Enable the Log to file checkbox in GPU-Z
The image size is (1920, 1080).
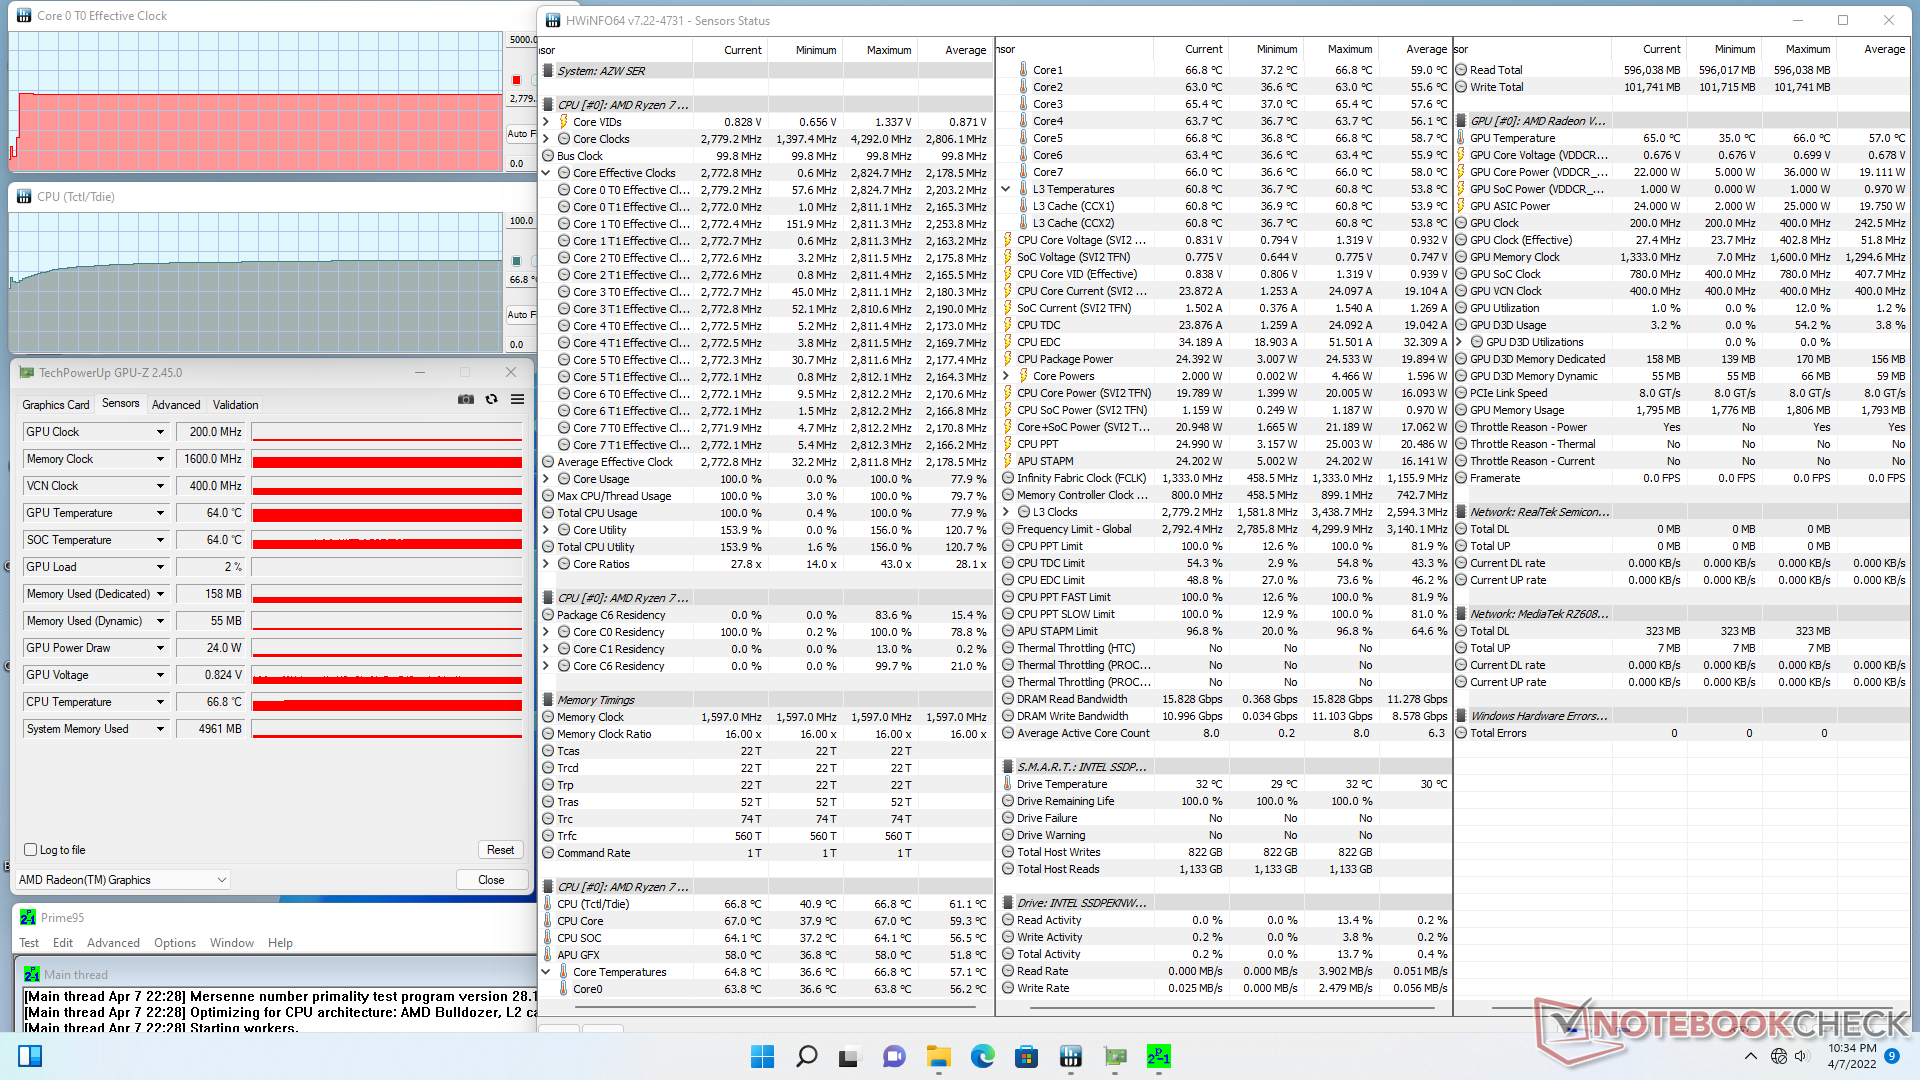tap(30, 850)
